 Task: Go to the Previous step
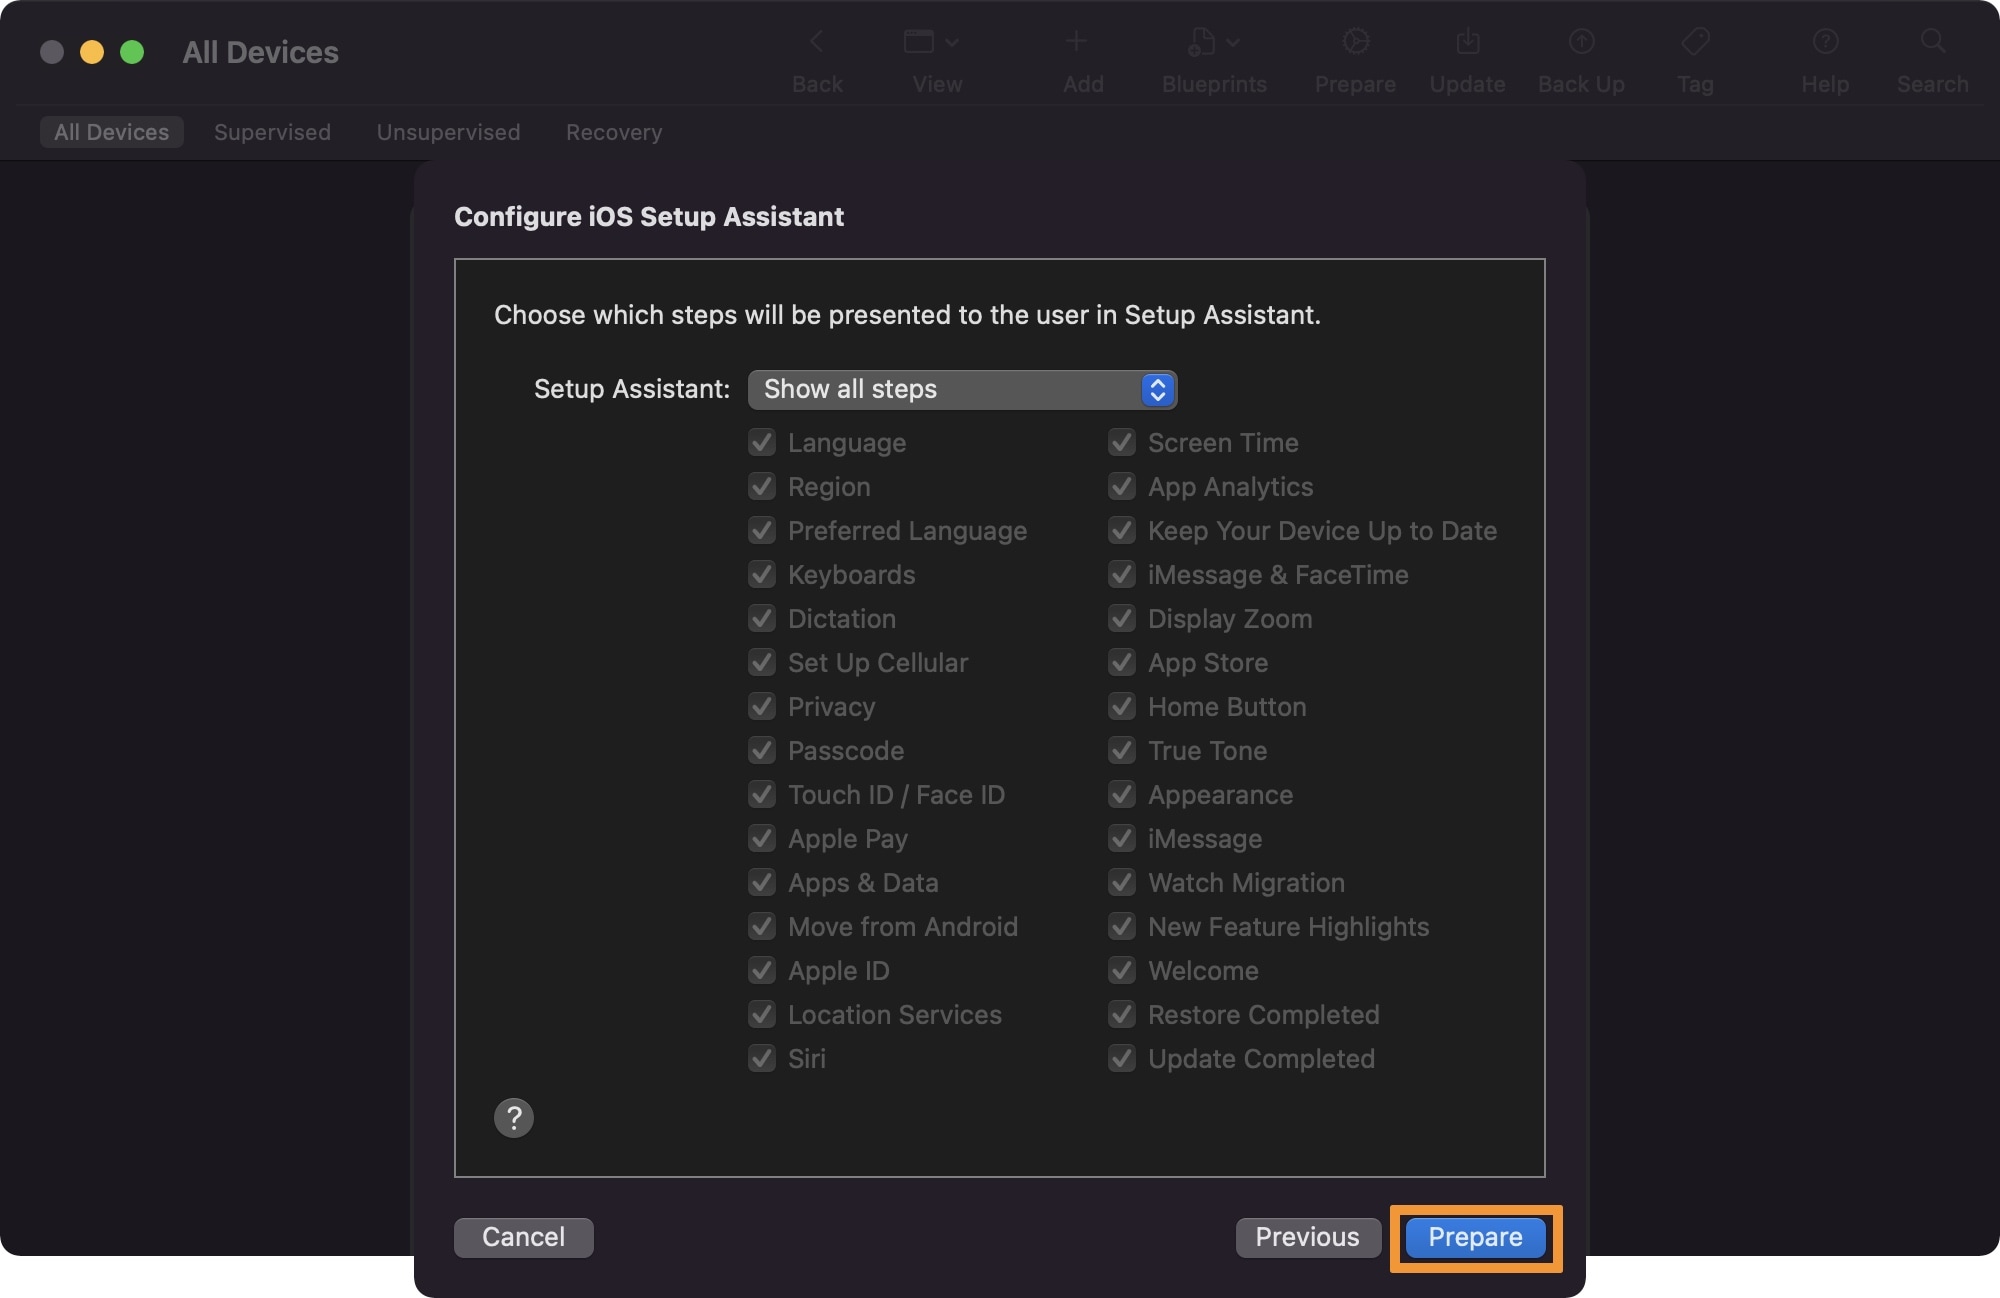click(x=1308, y=1237)
